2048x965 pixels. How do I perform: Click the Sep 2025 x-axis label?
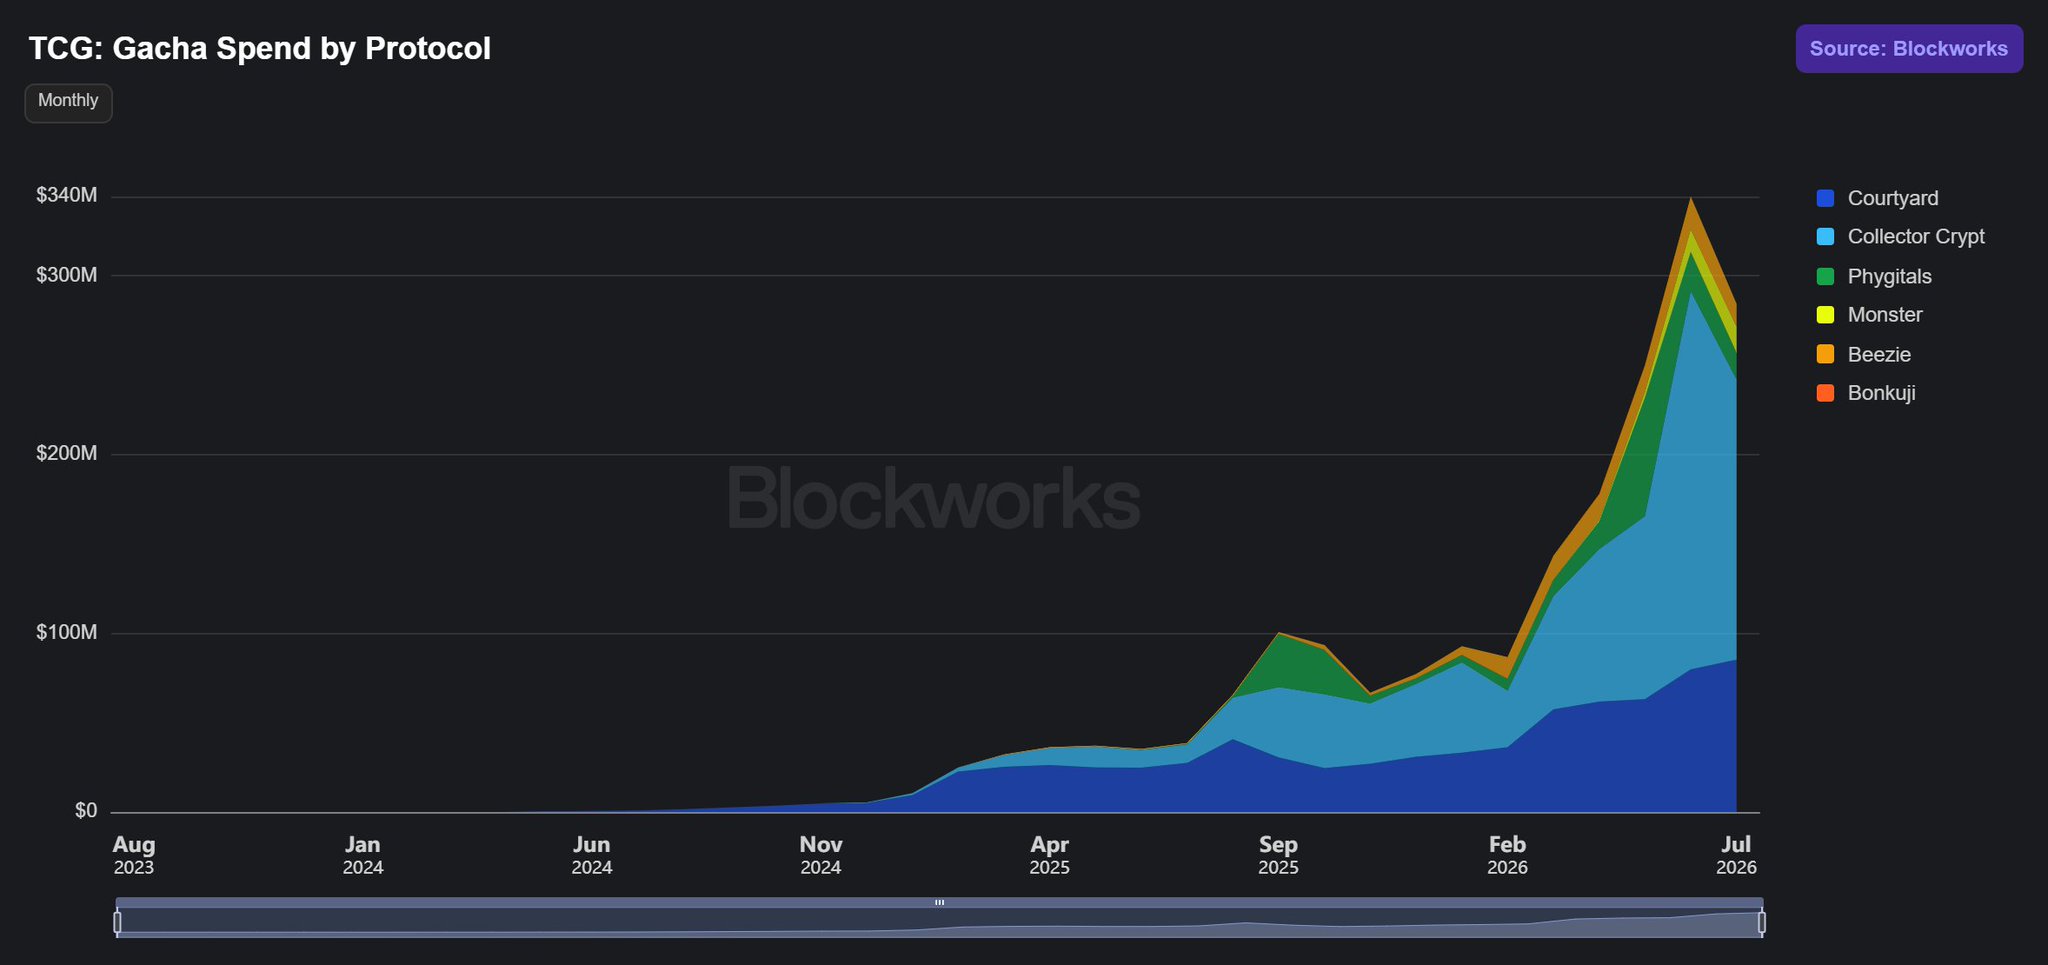point(1279,856)
